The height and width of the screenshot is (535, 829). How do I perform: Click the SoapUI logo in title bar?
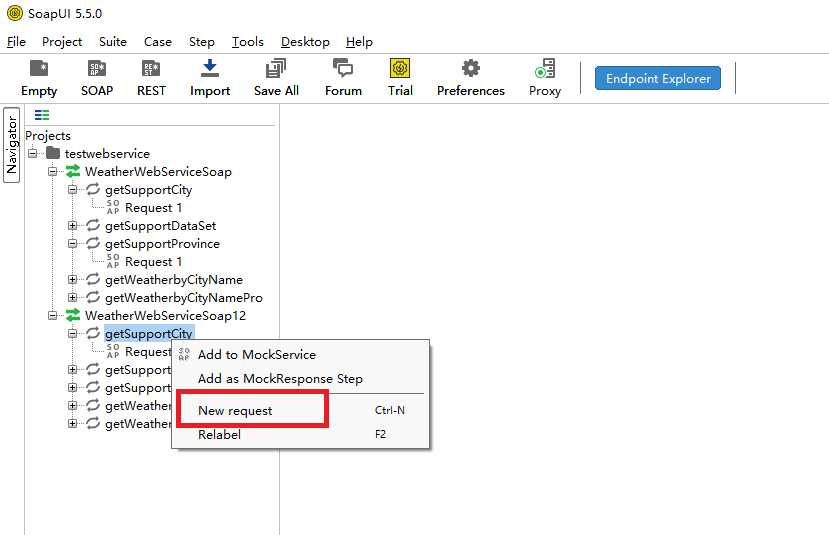click(15, 13)
